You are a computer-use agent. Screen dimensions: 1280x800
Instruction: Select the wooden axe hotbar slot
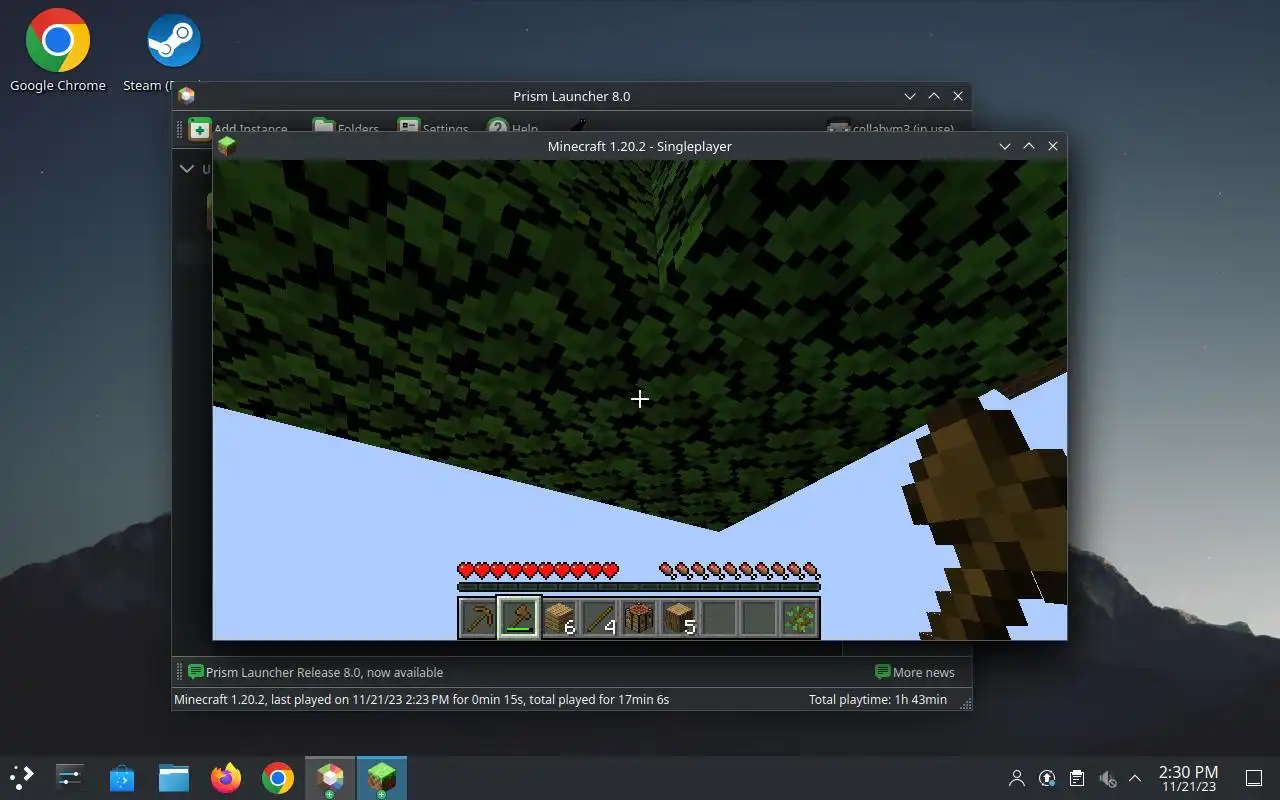pos(519,618)
